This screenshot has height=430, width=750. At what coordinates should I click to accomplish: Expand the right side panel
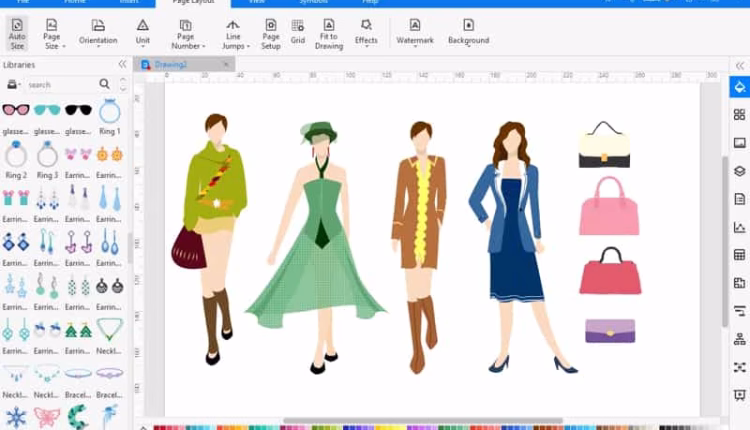739,66
